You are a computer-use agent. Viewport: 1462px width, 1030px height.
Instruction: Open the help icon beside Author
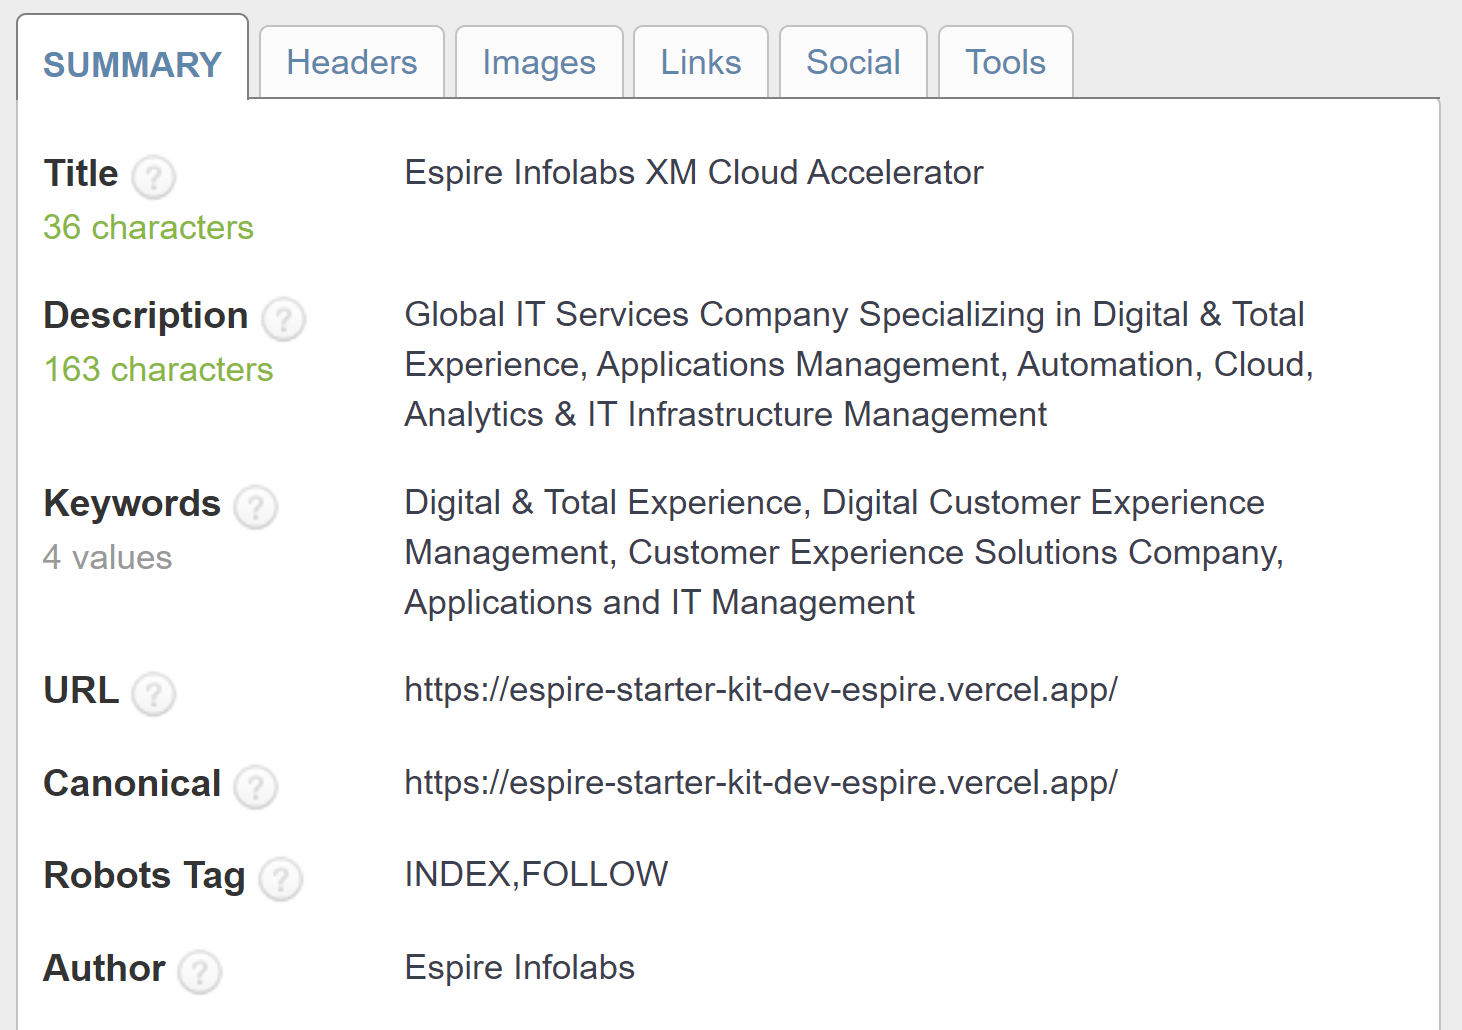click(x=200, y=973)
